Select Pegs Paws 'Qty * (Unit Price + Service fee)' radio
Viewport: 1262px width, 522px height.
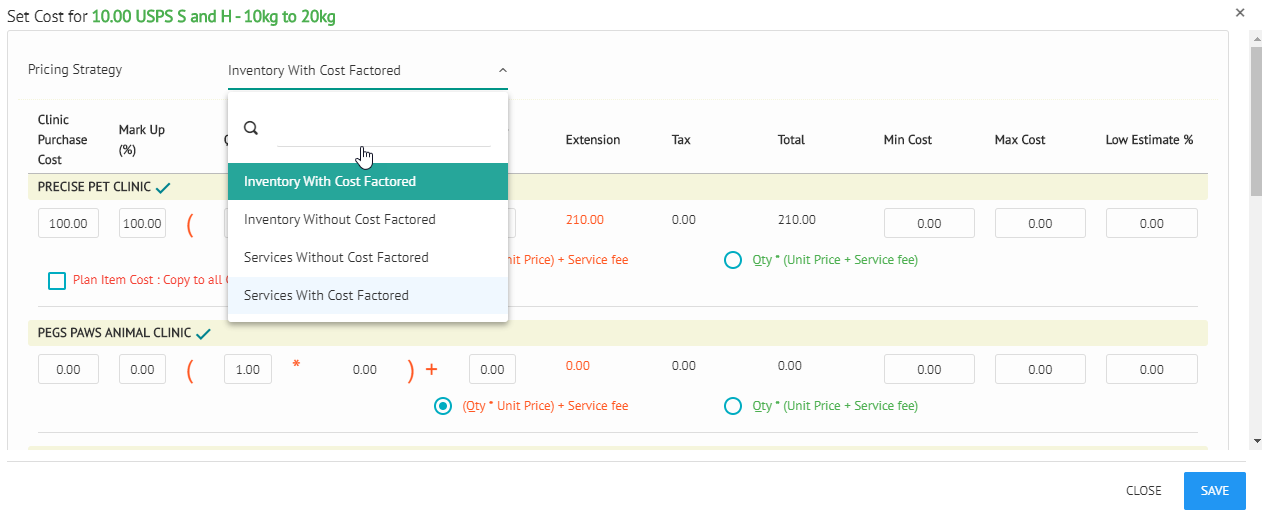[733, 406]
